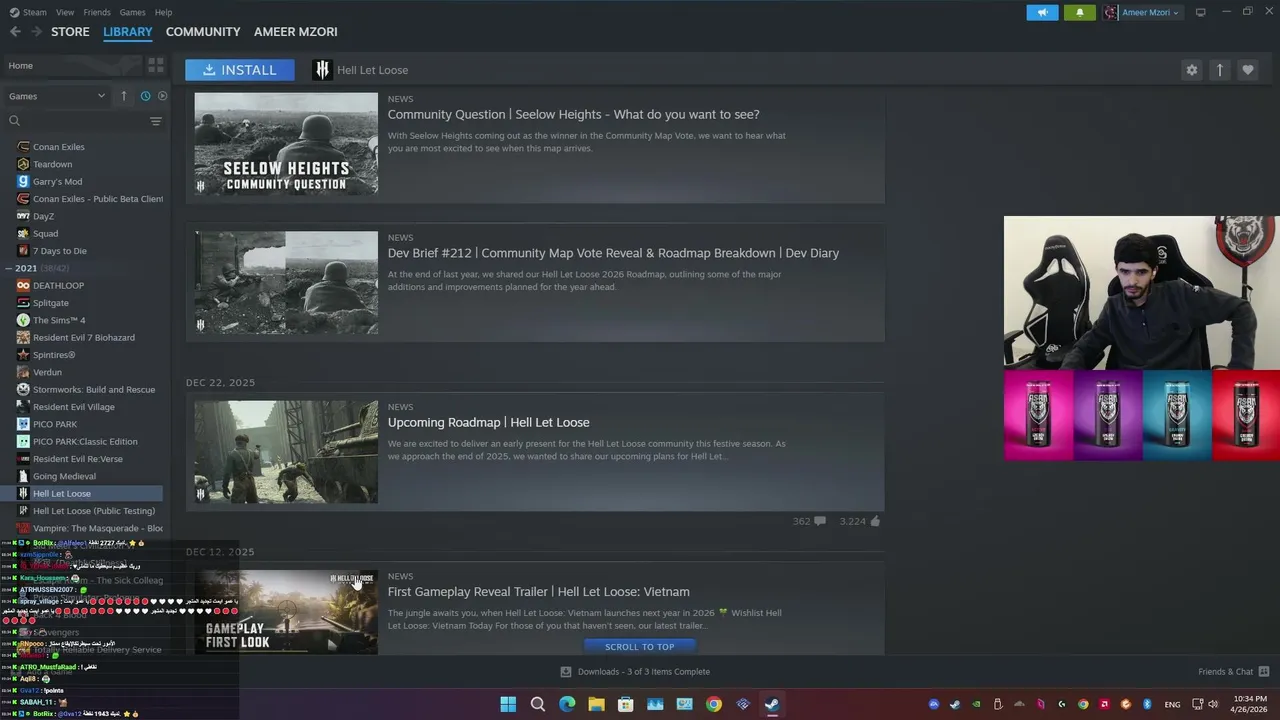The height and width of the screenshot is (720, 1280).
Task: Open the Games menu in menu bar
Action: pos(132,12)
